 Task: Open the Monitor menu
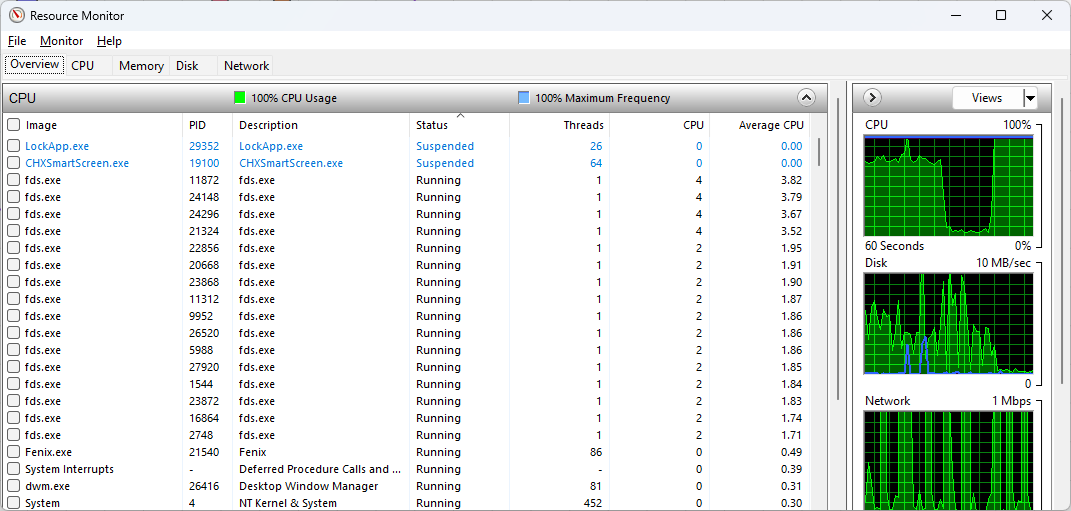tap(61, 41)
